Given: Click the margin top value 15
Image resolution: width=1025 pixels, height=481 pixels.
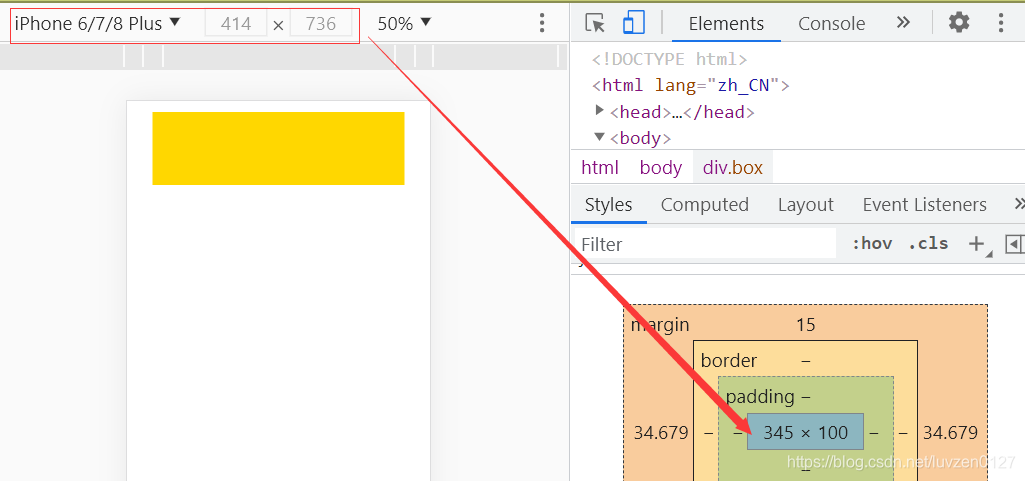Looking at the screenshot, I should 805,325.
